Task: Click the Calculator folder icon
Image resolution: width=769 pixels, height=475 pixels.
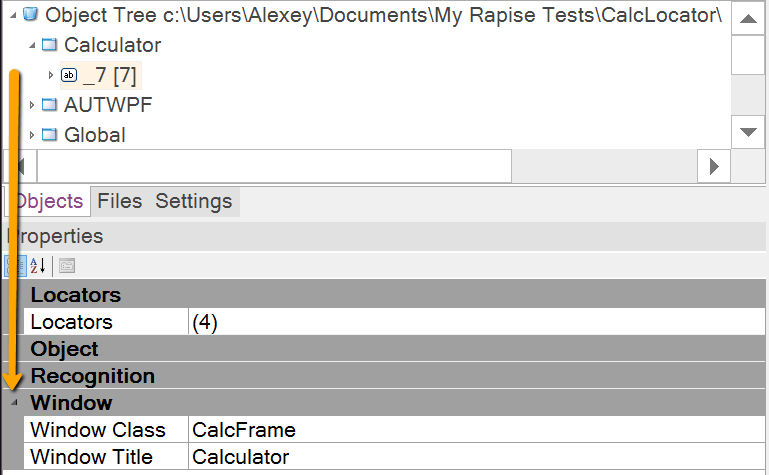Action: [x=50, y=45]
